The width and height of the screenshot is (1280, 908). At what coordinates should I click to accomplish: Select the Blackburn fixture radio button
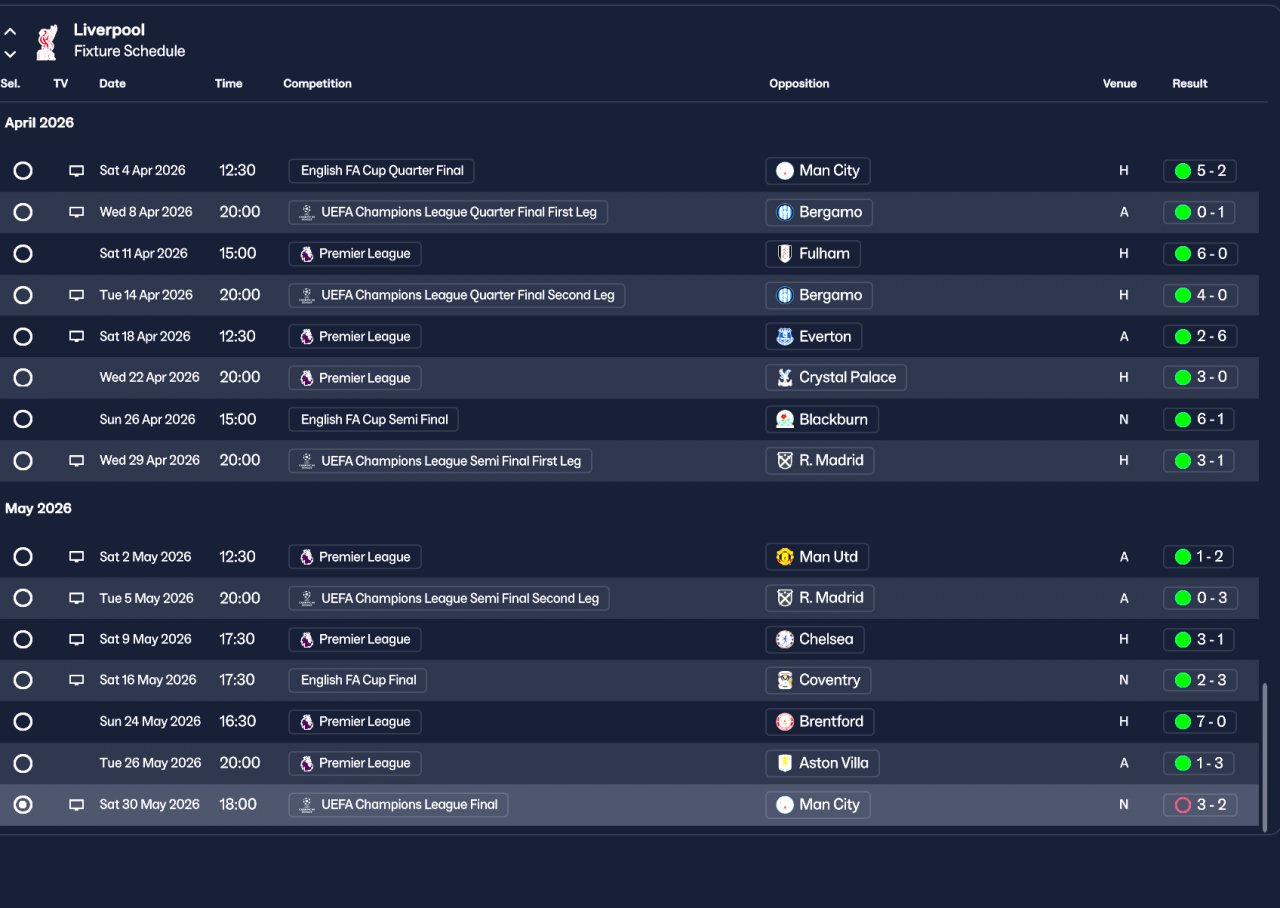point(23,419)
